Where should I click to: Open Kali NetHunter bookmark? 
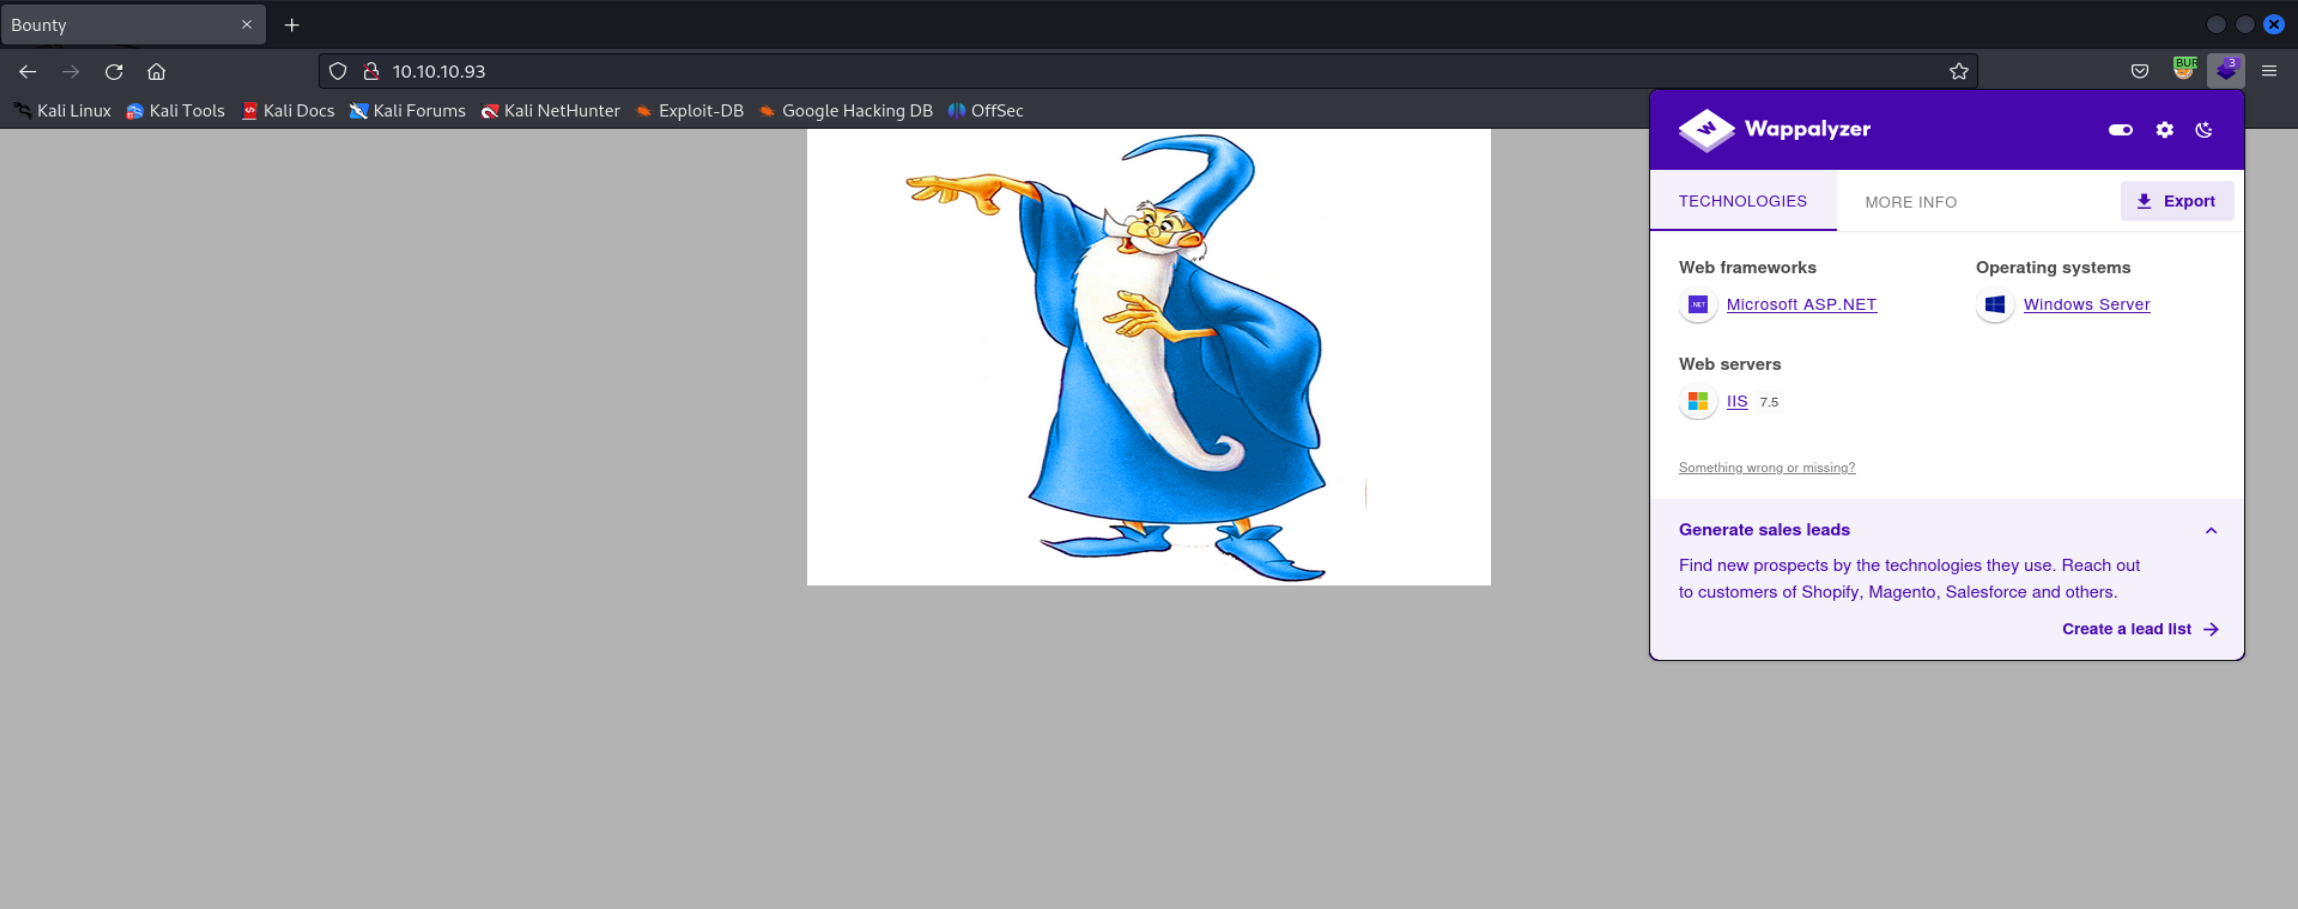click(550, 111)
